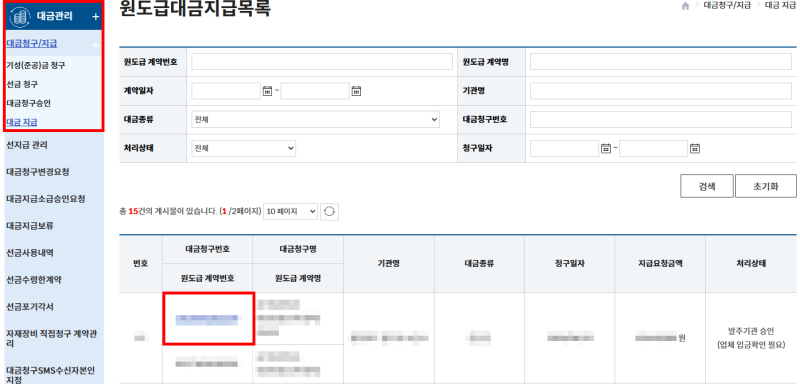Click the 원도급 계약명 input field
The image size is (800, 384).
tap(661, 62)
